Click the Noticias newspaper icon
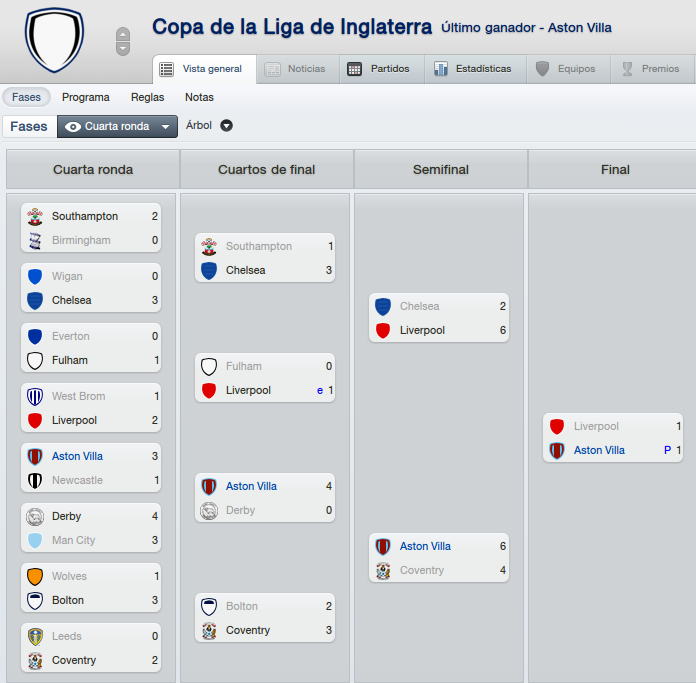Screen dimensions: 696x683 coord(273,69)
